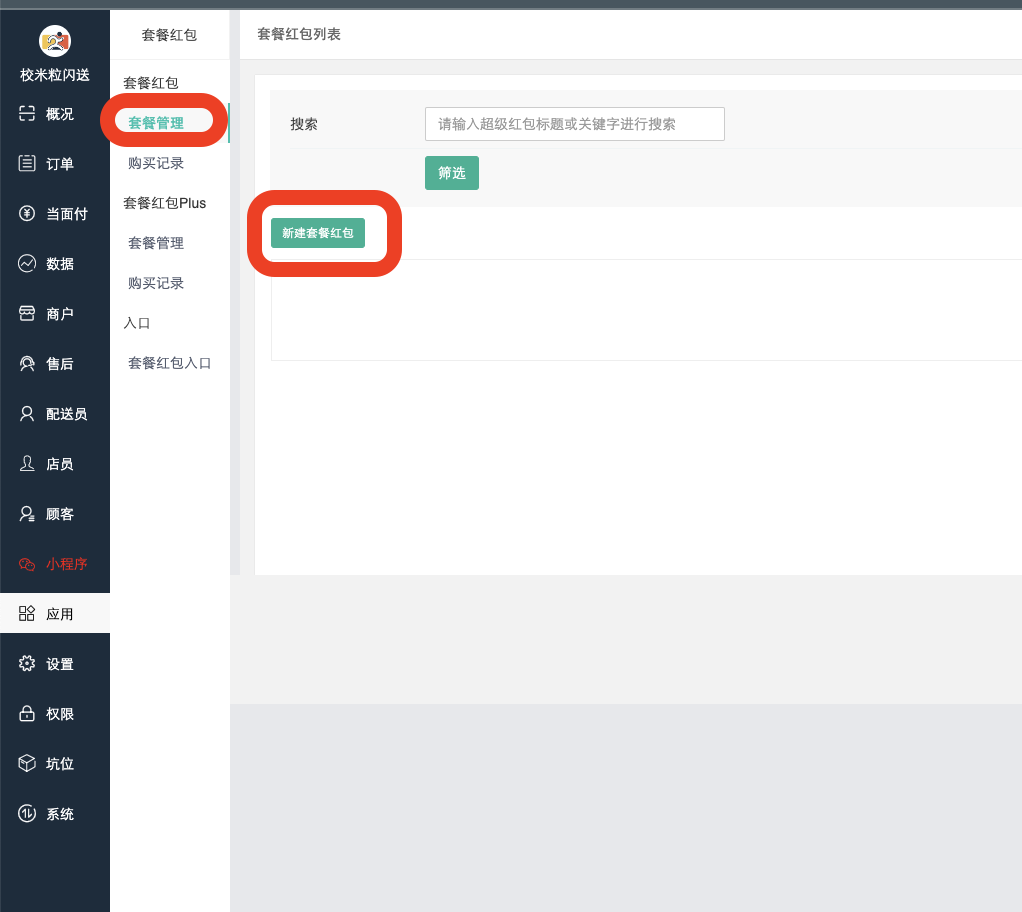Select the 配送员 person icon
The height and width of the screenshot is (912, 1022).
click(x=27, y=413)
